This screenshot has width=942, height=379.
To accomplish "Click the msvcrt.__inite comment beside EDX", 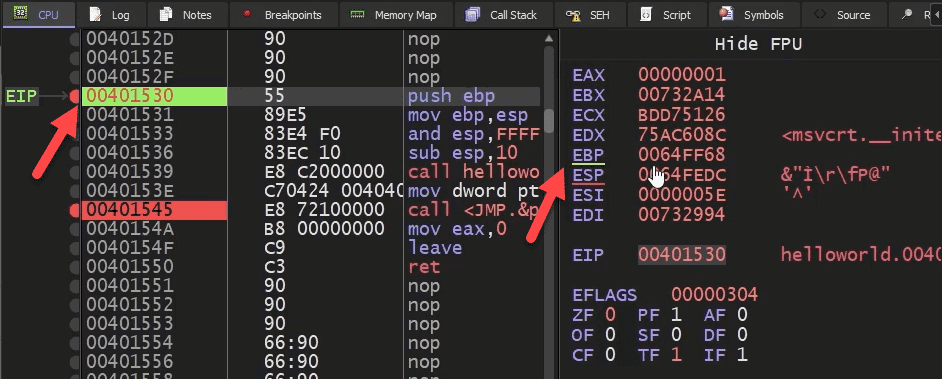I will click(861, 135).
